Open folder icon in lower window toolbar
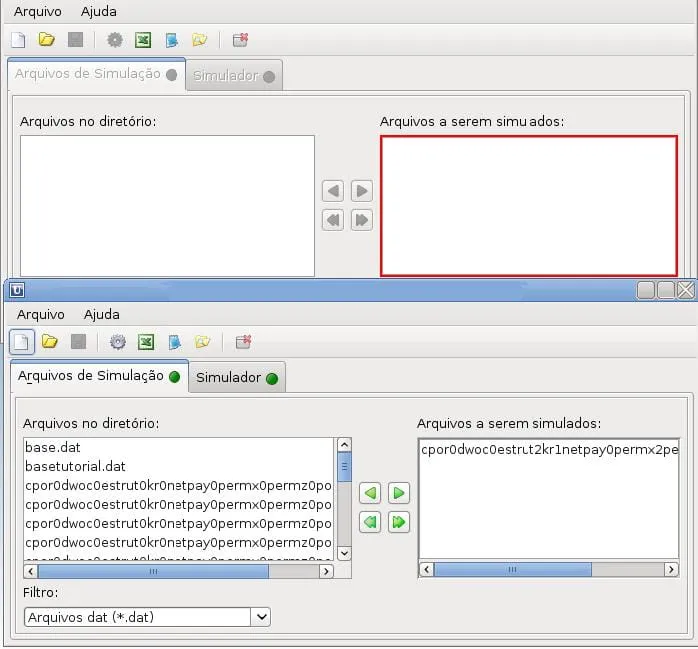Viewport: 698px width, 649px height. [49, 342]
